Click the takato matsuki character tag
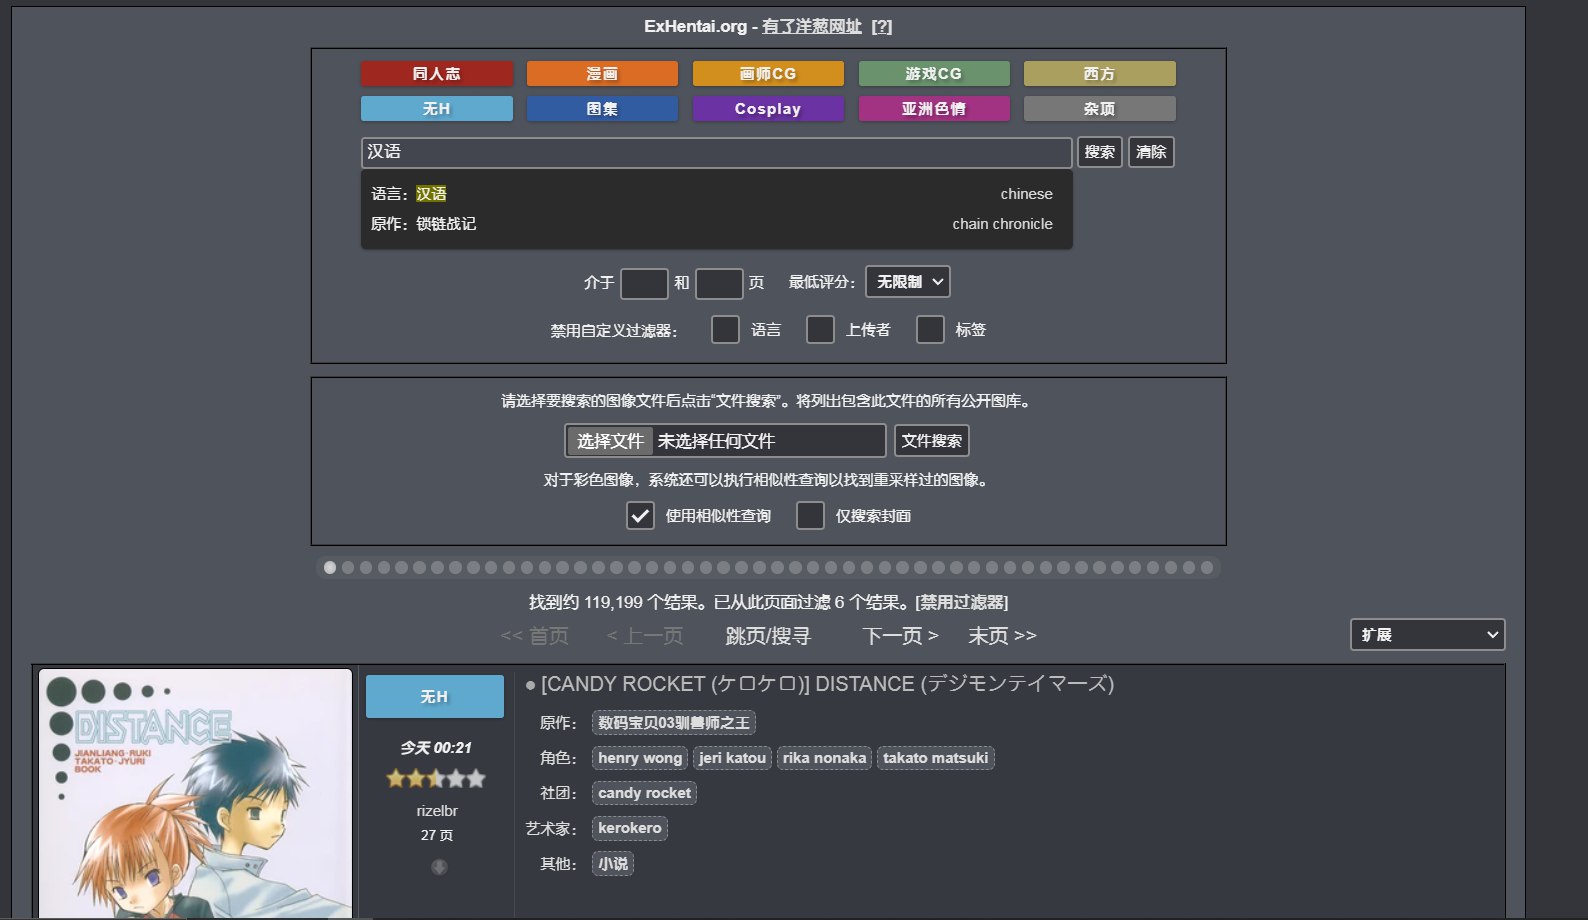Viewport: 1588px width, 920px height. coord(935,758)
